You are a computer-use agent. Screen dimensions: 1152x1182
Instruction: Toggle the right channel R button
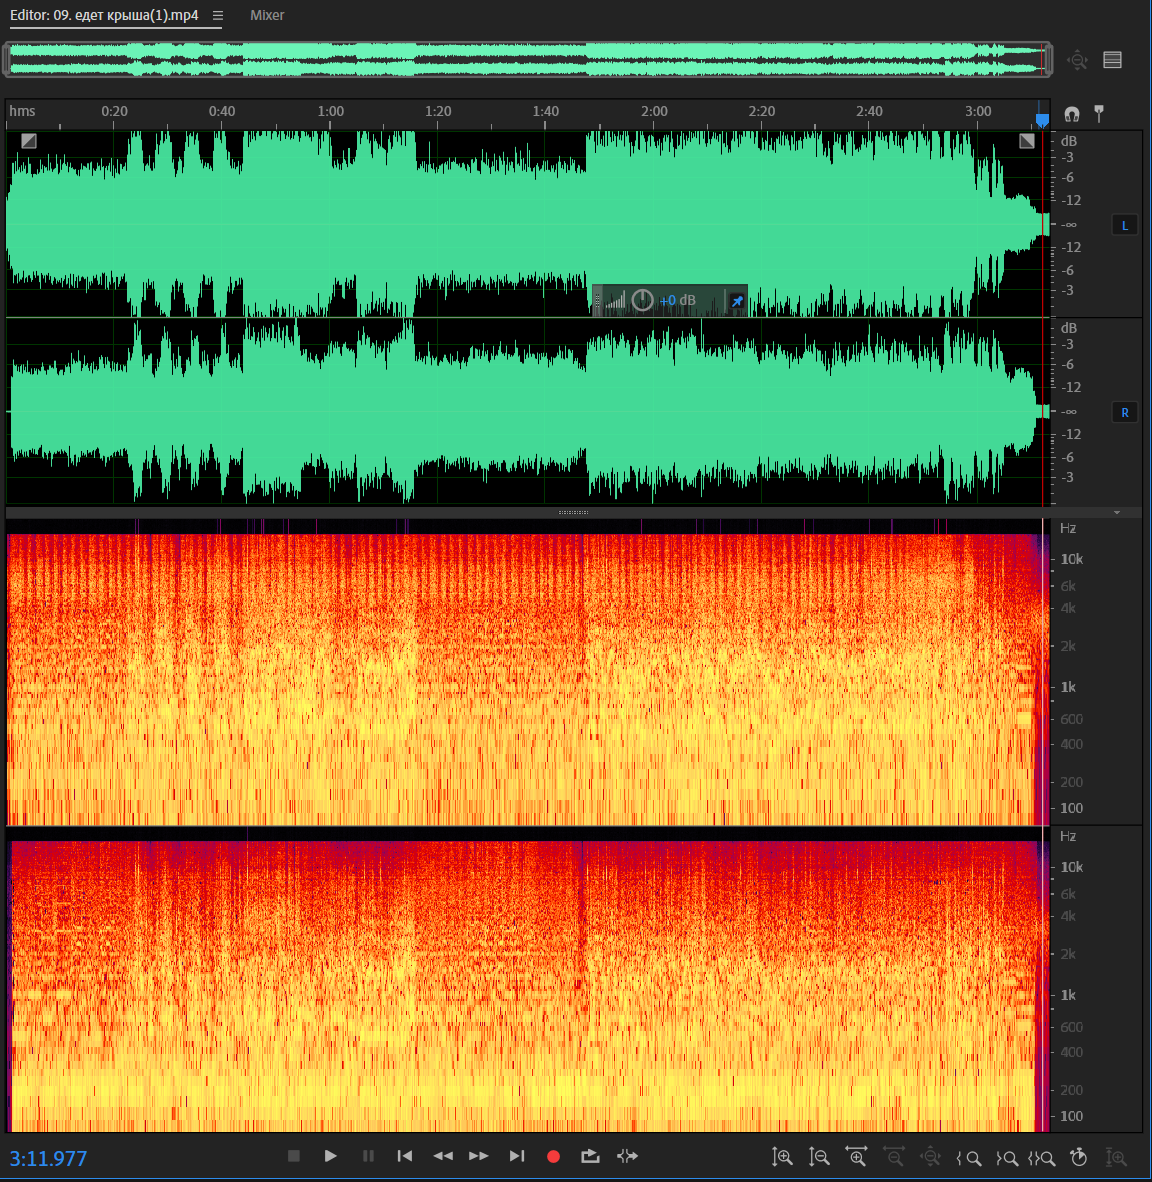coord(1124,412)
